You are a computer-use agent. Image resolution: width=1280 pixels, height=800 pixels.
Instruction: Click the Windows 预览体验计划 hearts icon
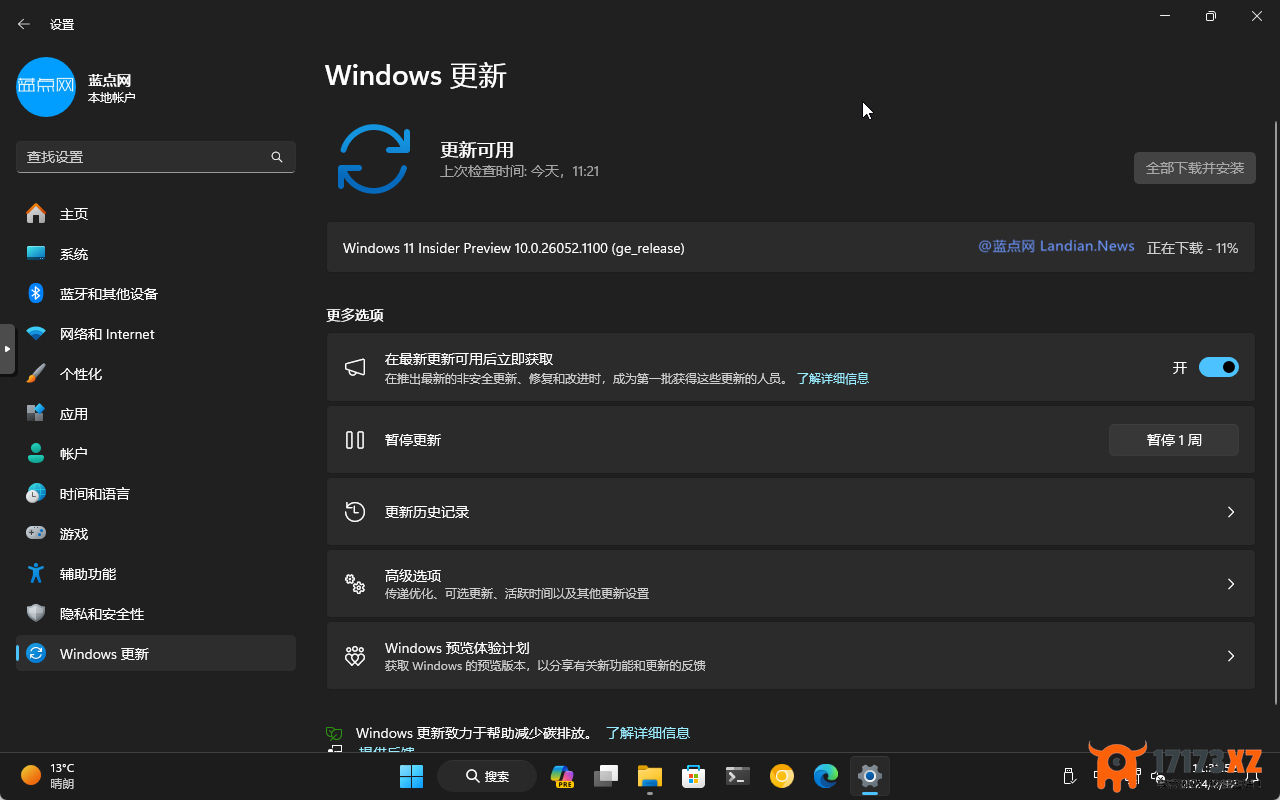355,656
